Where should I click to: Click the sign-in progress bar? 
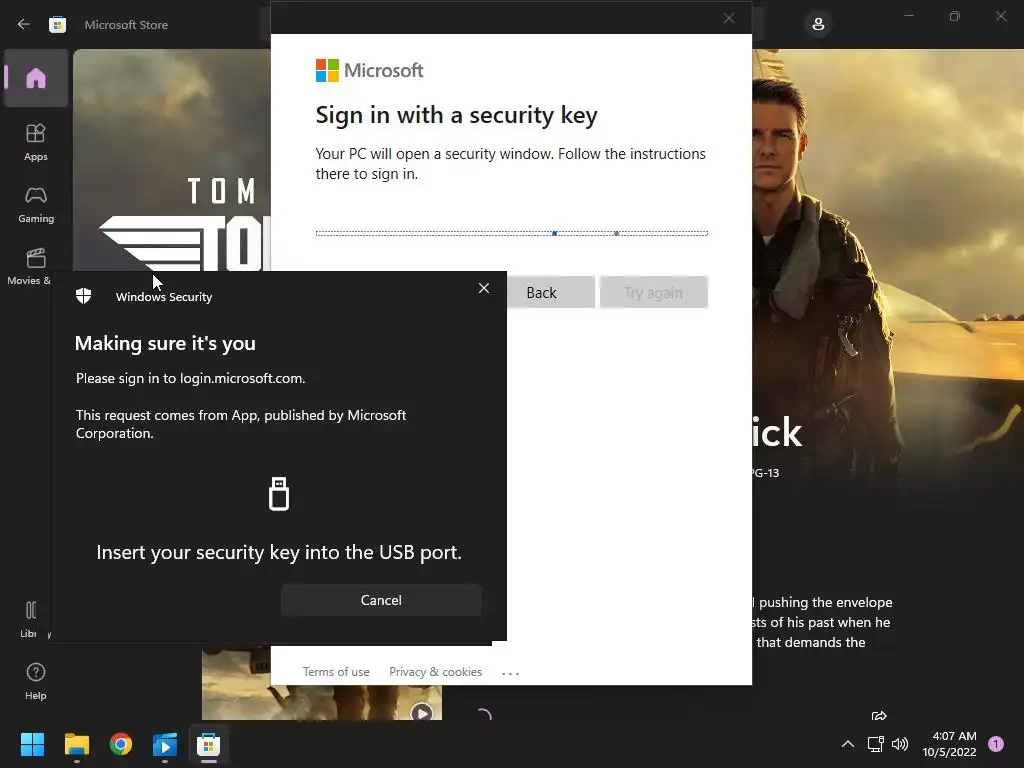click(x=512, y=233)
